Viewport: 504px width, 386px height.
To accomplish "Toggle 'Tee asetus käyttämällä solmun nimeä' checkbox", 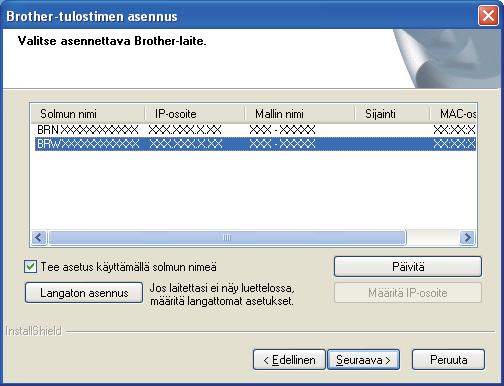I will point(30,267).
